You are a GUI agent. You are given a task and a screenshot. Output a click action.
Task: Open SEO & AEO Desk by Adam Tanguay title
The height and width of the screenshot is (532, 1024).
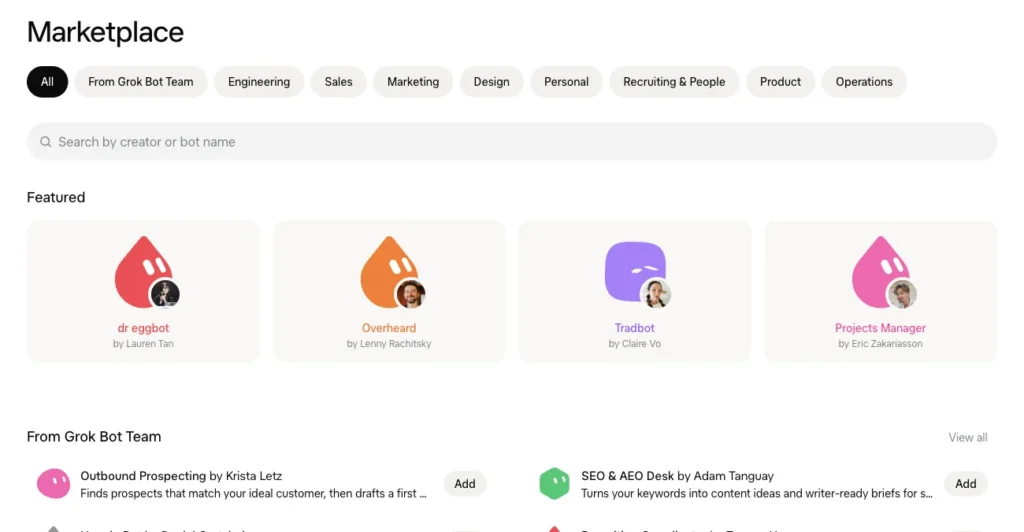pos(677,476)
